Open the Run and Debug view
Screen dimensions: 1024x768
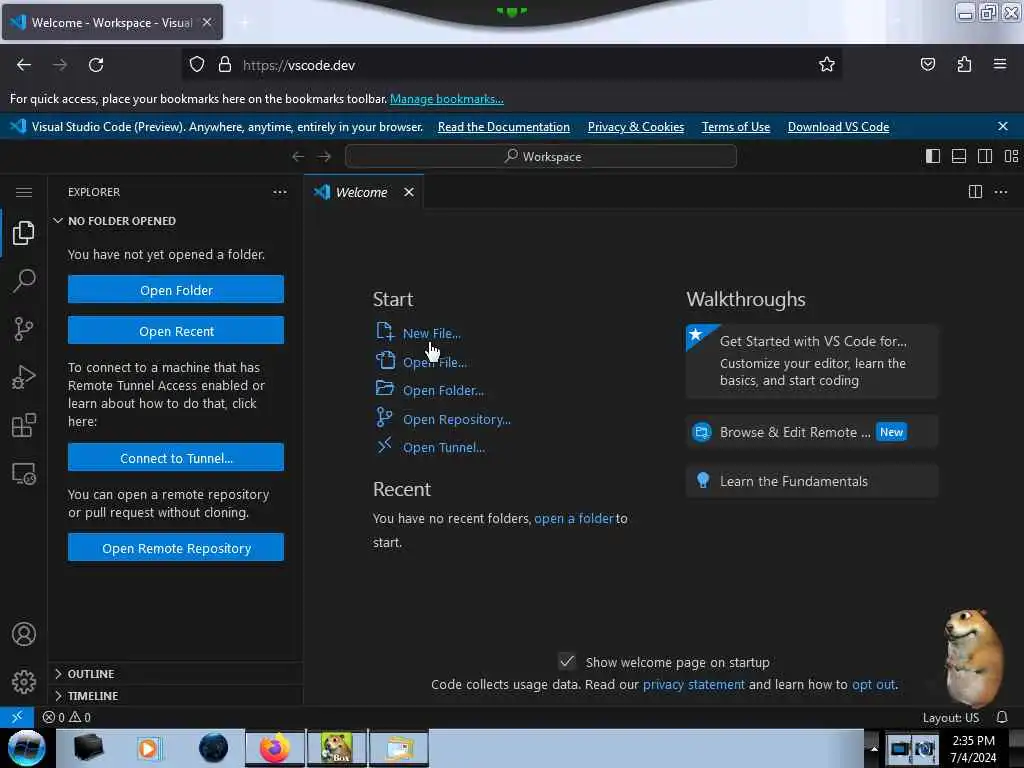click(24, 377)
